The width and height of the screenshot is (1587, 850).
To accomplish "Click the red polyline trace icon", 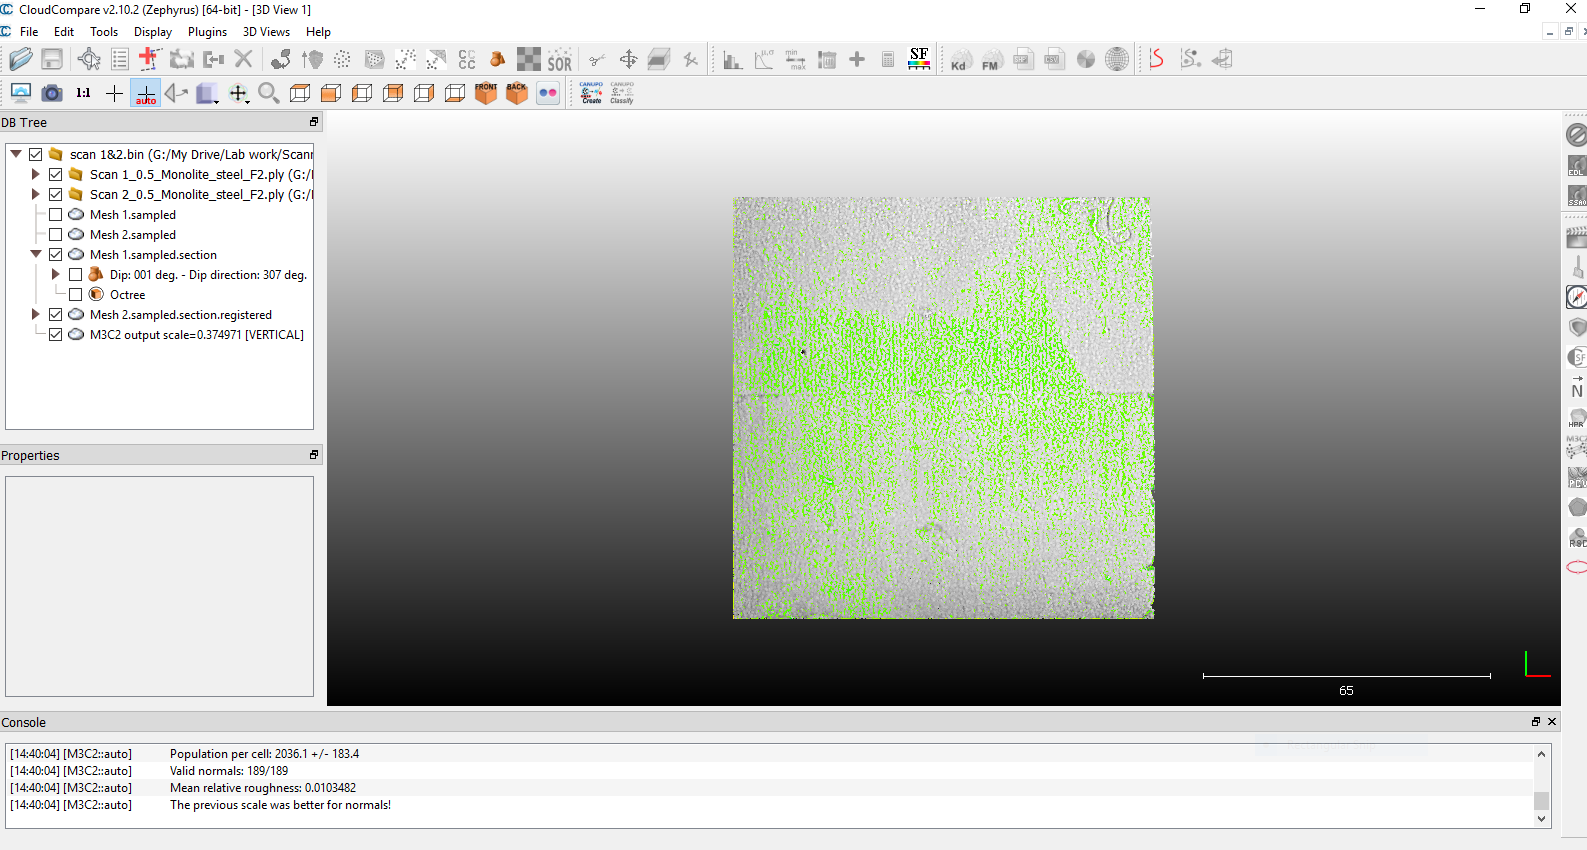I will (x=1157, y=60).
